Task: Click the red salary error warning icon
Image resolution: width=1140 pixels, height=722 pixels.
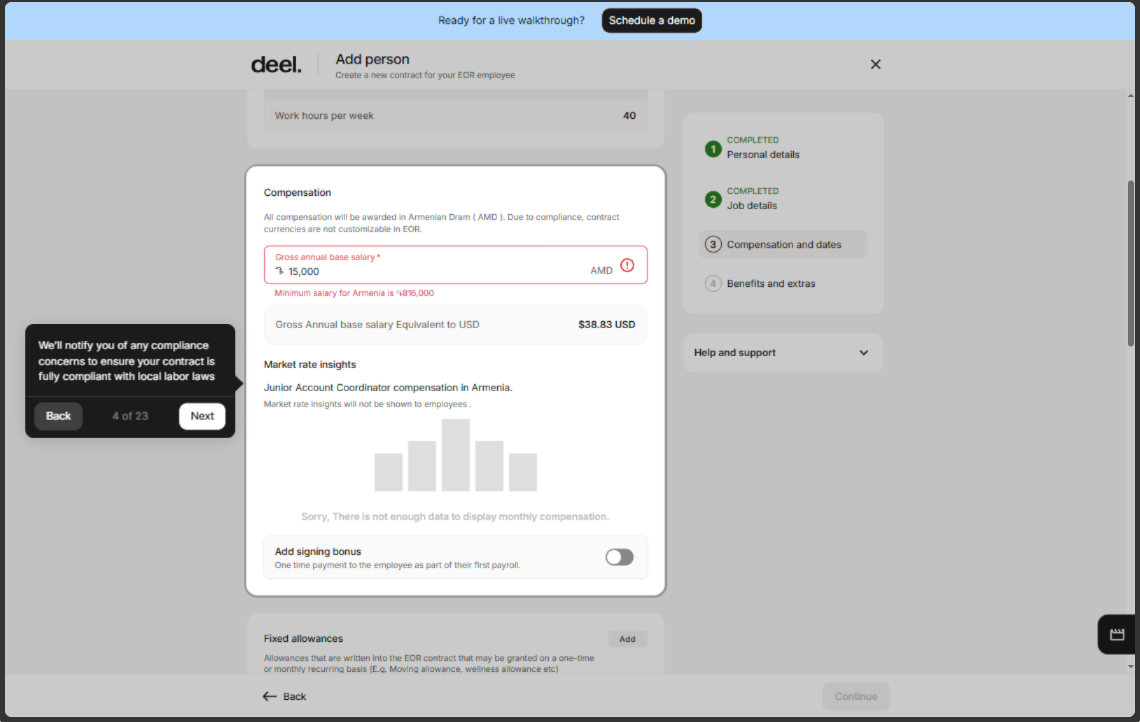Action: pyautogui.click(x=627, y=265)
